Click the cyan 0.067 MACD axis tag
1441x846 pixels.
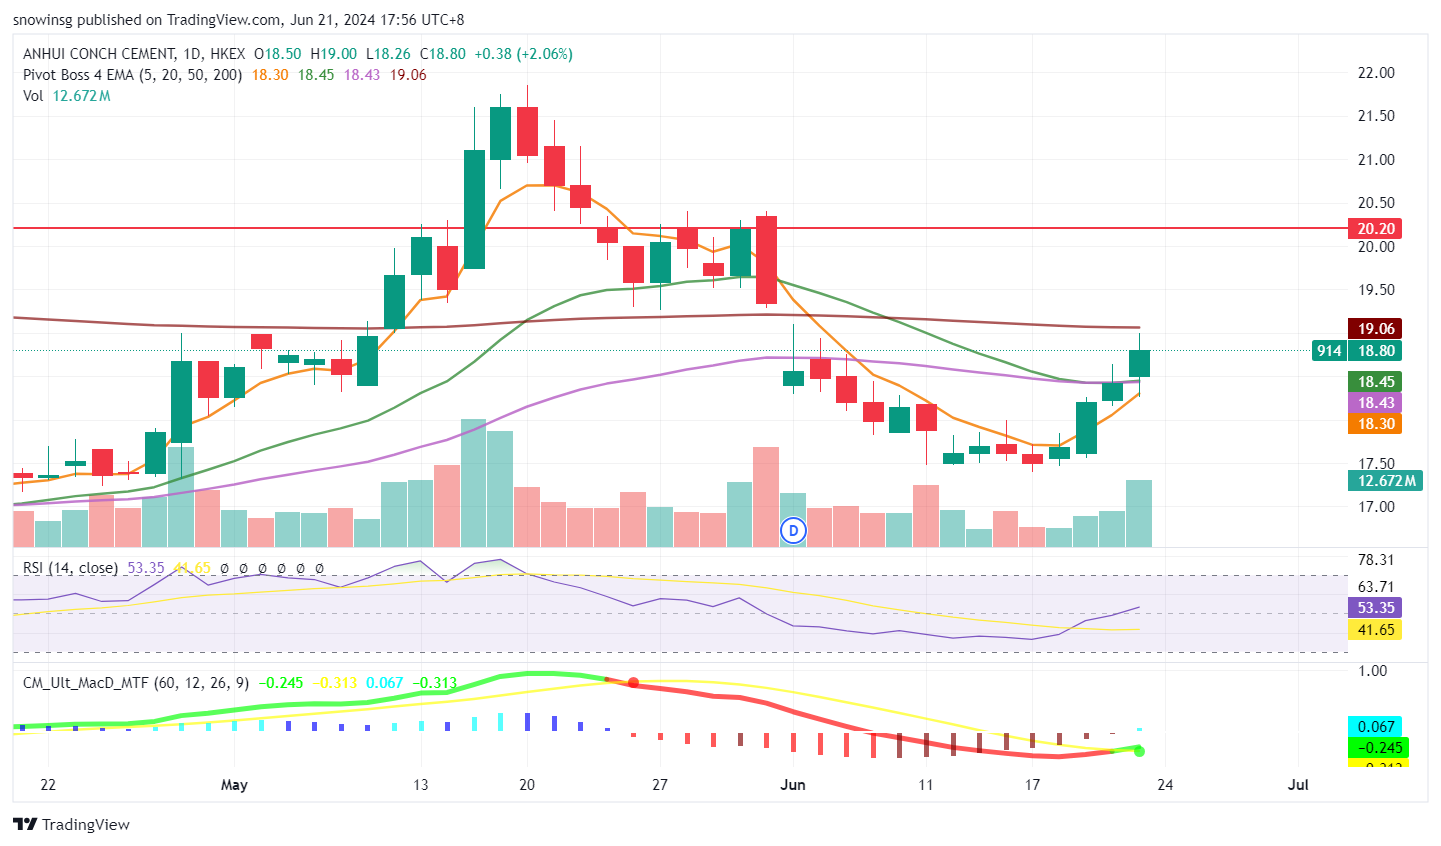click(1376, 727)
